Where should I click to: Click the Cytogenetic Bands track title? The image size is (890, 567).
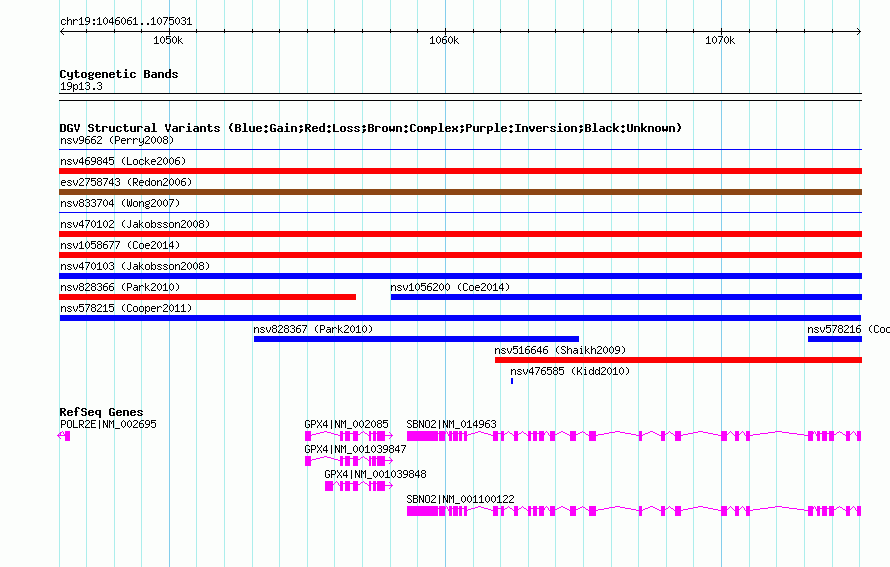pyautogui.click(x=119, y=74)
